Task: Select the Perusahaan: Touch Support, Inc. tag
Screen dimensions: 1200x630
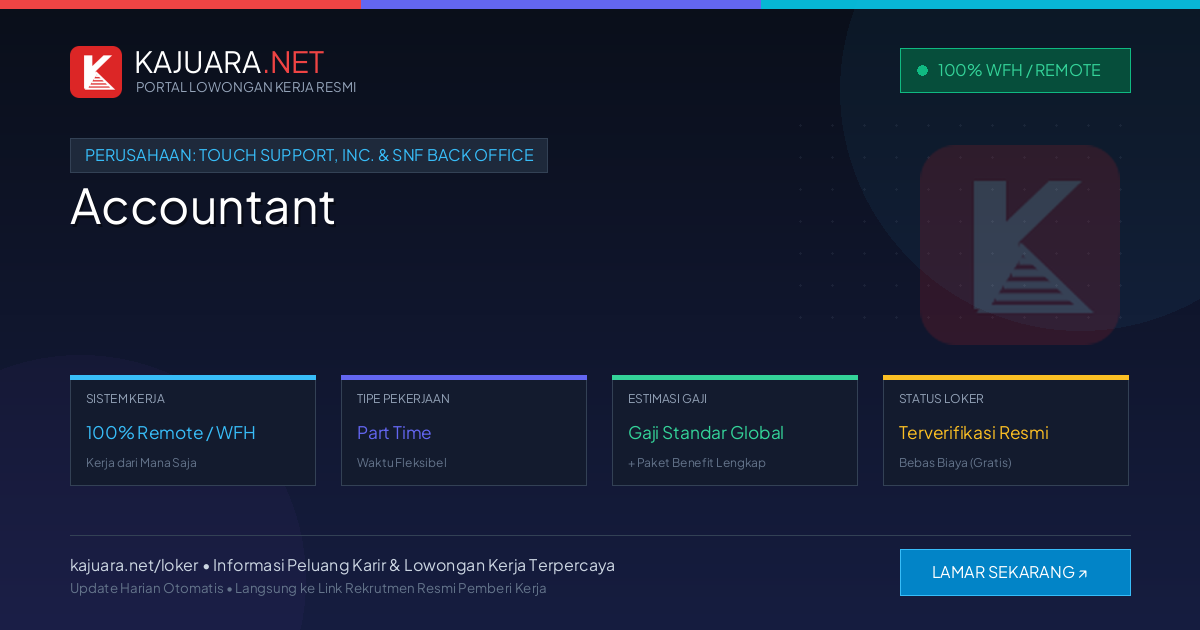Action: (309, 155)
